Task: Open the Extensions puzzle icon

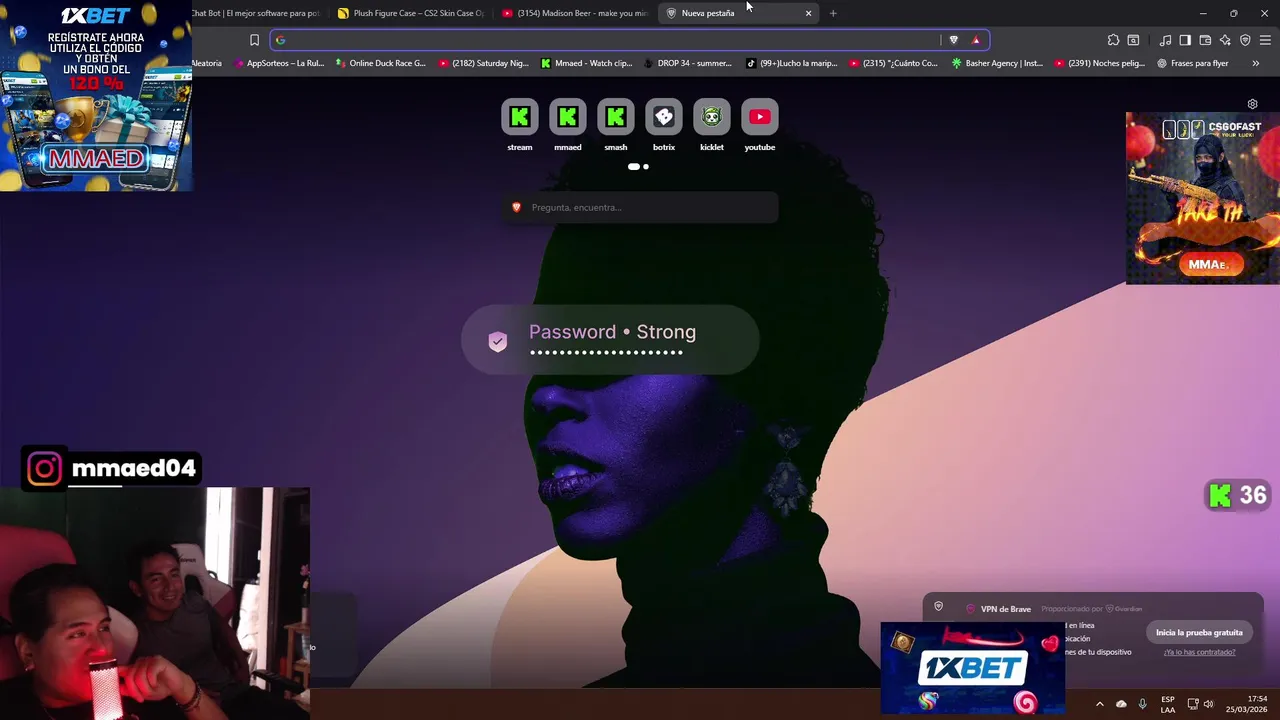Action: [x=1113, y=40]
